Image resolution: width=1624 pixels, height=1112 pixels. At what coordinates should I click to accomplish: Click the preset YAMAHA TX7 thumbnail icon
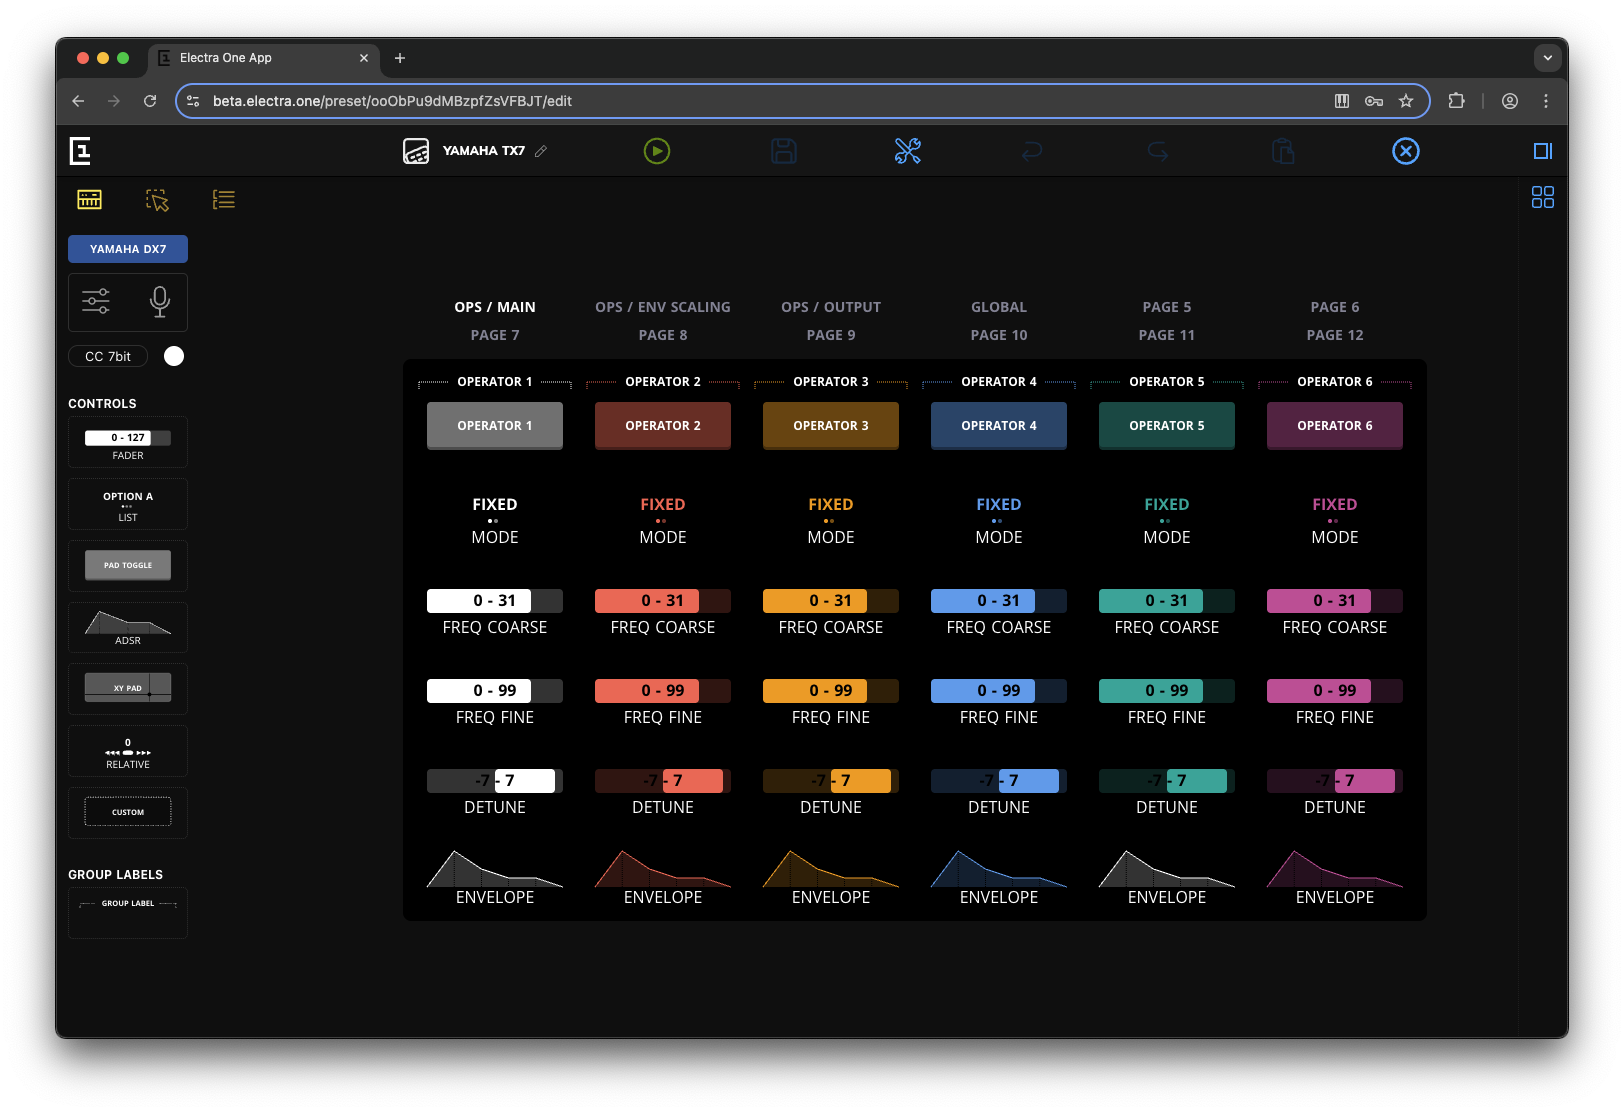(x=416, y=151)
